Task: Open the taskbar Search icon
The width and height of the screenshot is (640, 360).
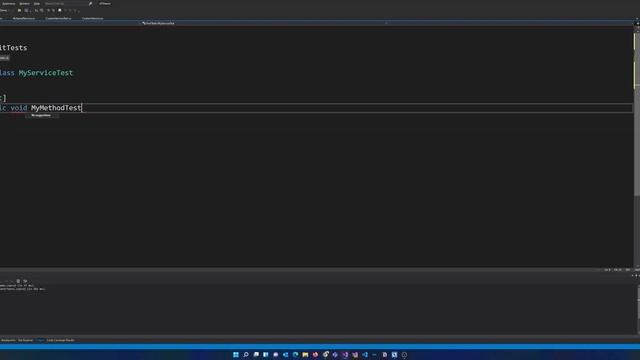Action: coord(246,355)
